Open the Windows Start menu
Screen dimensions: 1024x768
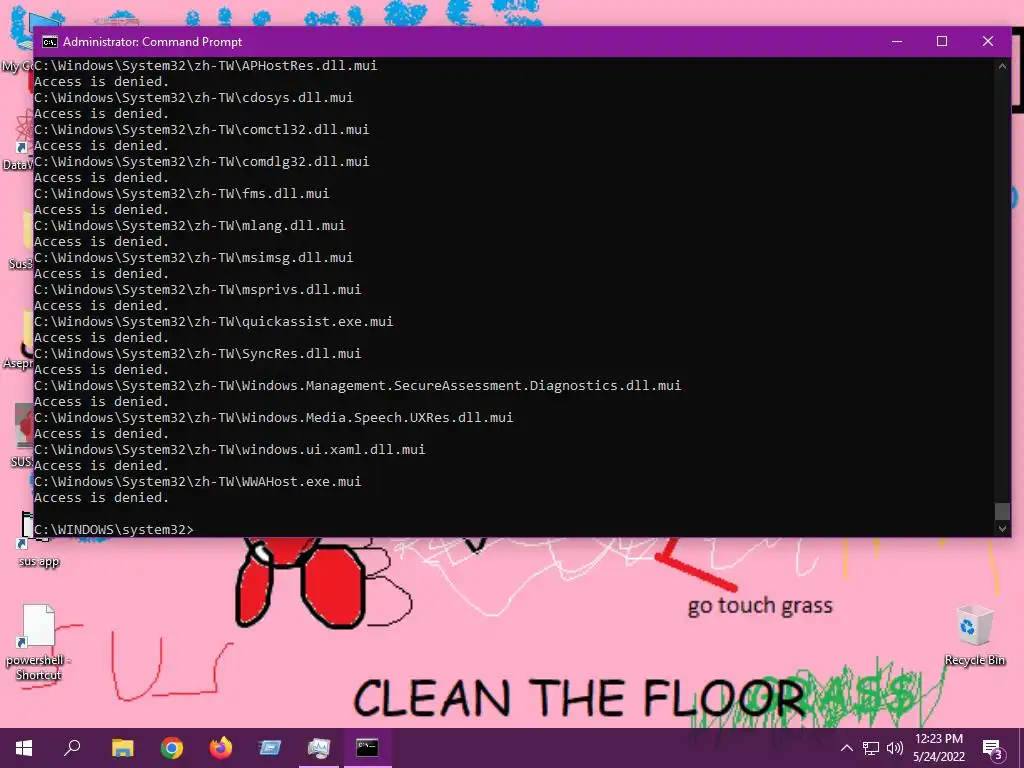point(24,748)
